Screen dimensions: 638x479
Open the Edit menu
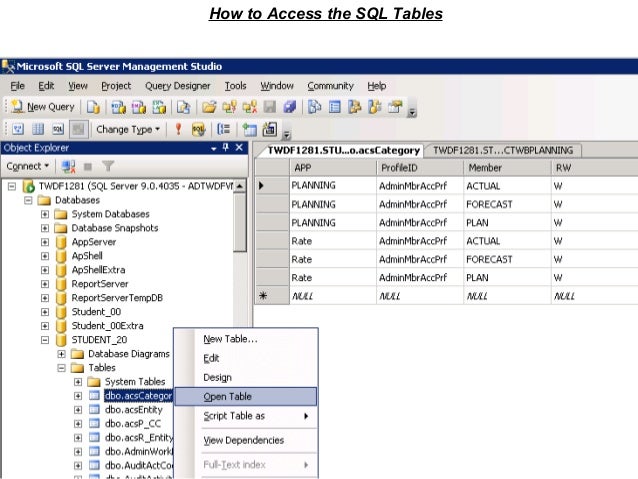click(46, 86)
